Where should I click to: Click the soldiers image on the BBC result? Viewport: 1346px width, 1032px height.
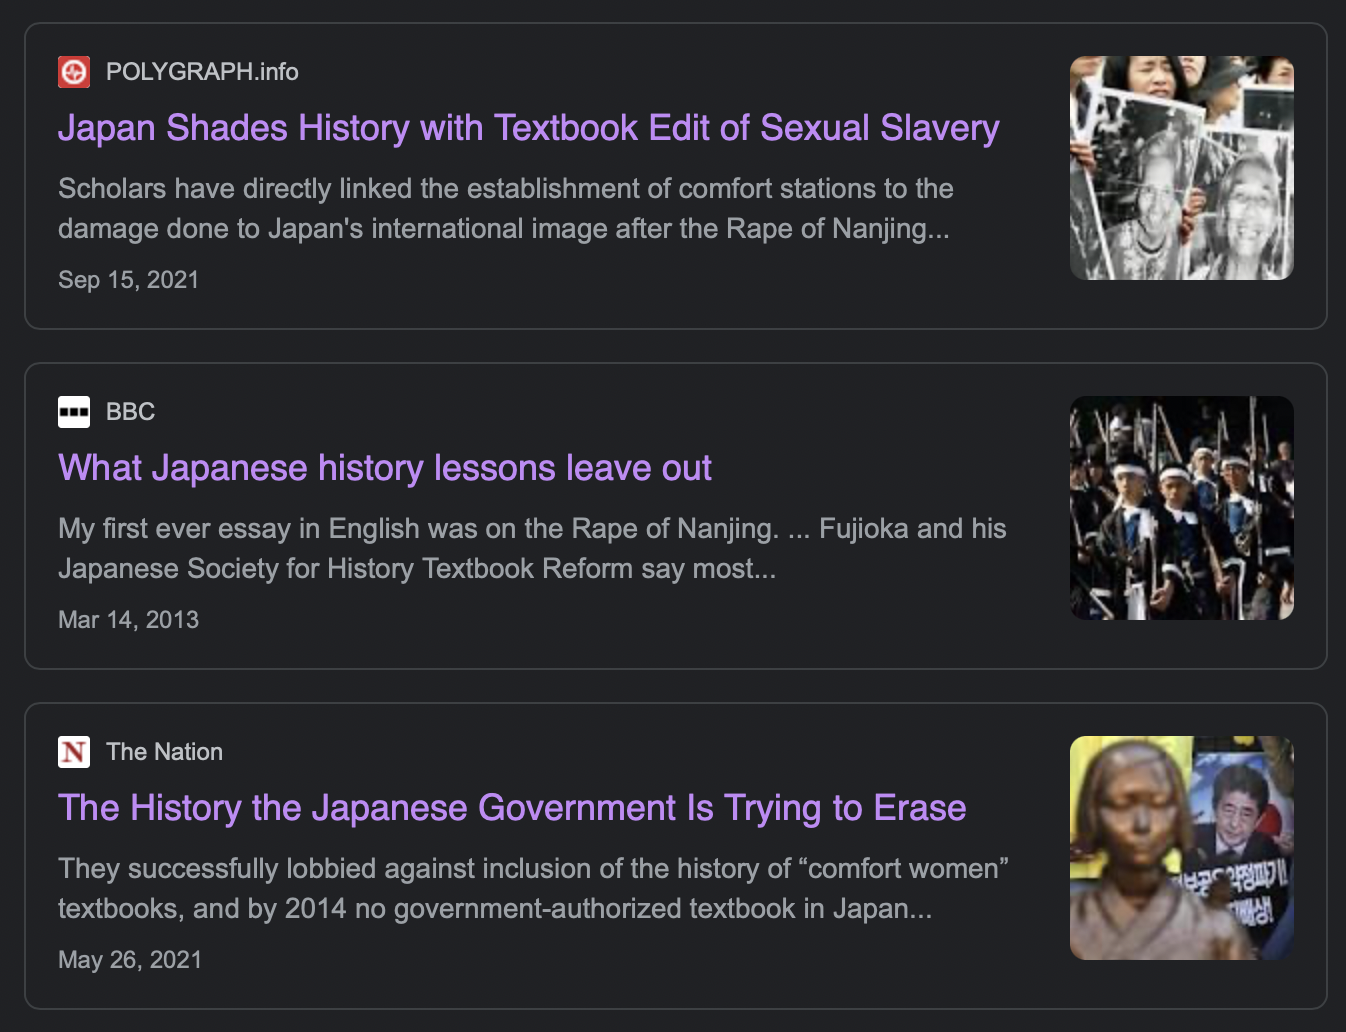pyautogui.click(x=1181, y=508)
